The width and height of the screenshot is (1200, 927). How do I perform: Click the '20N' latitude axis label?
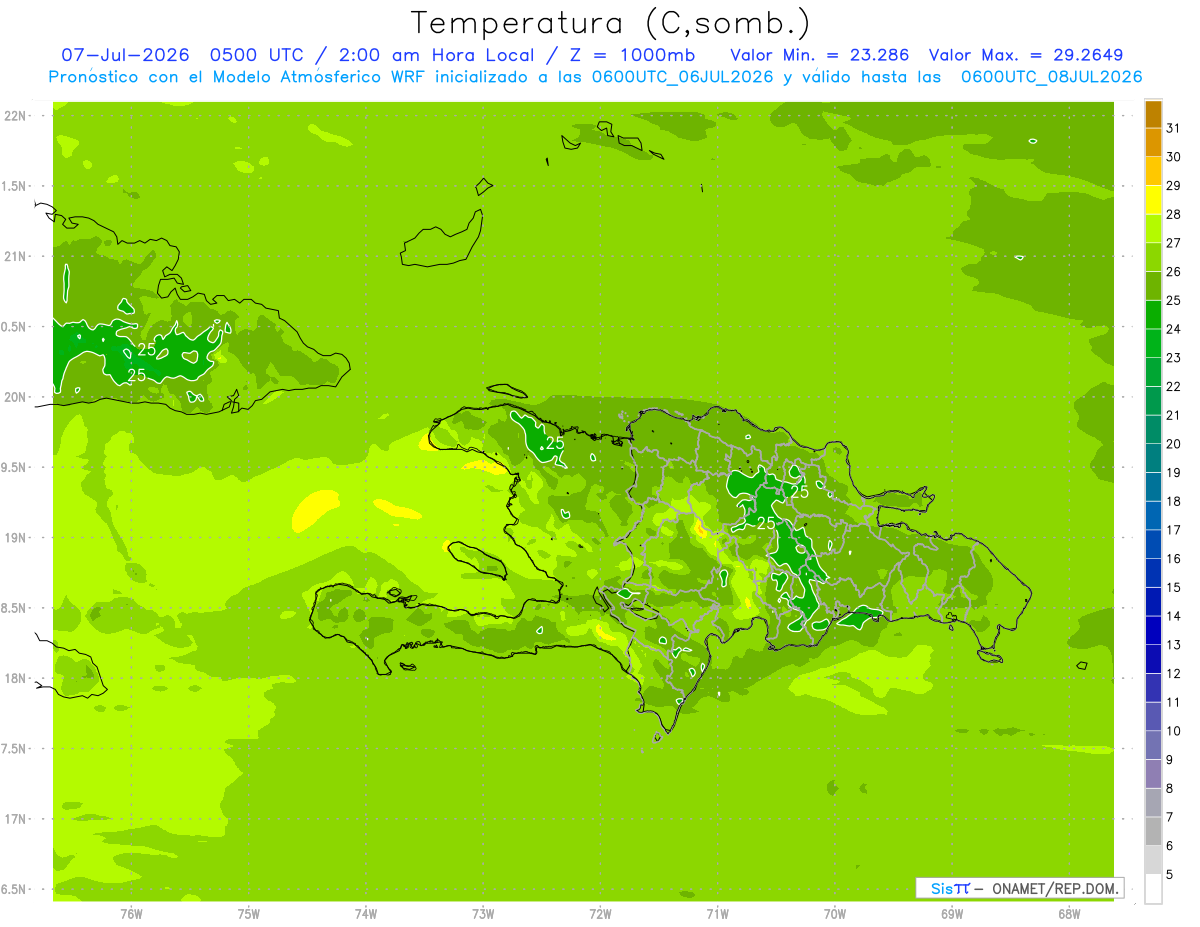[x=16, y=397]
